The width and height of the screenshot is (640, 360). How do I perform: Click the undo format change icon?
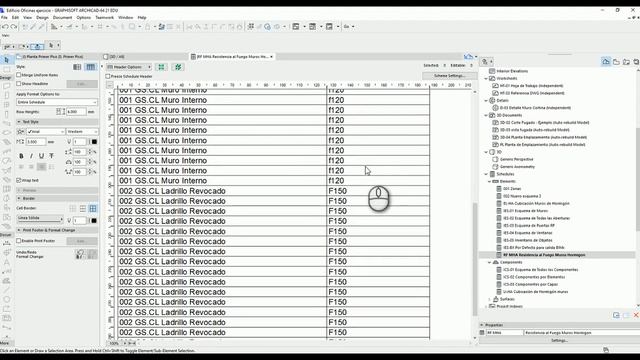click(80, 255)
